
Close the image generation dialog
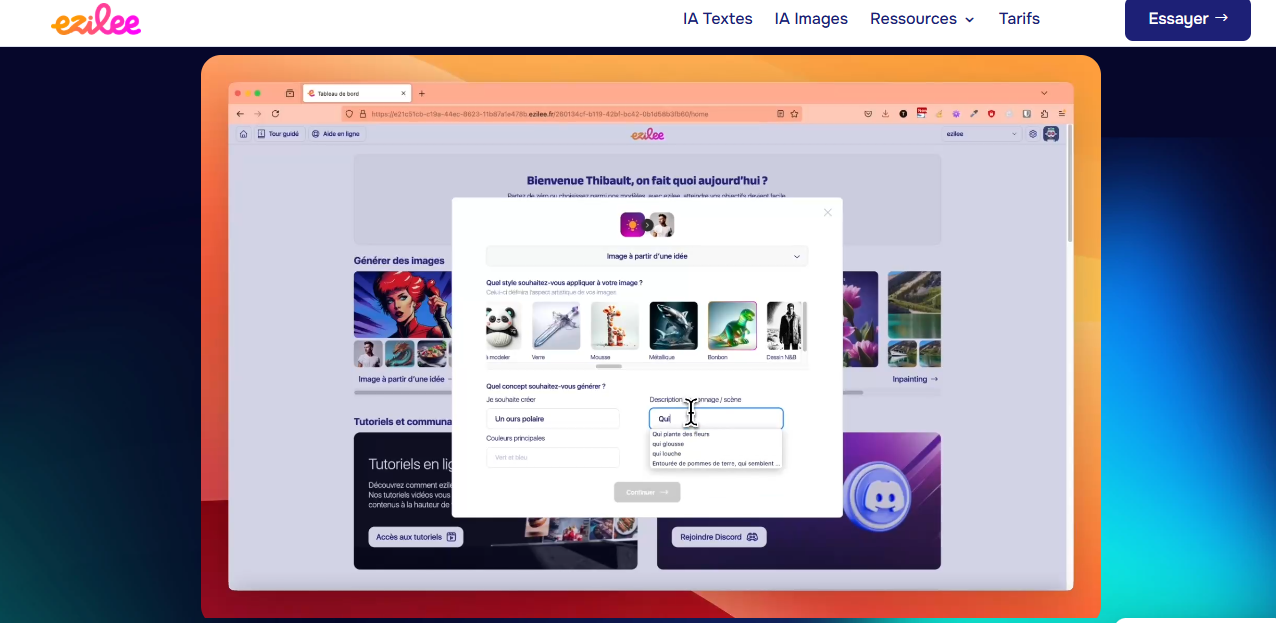827,212
